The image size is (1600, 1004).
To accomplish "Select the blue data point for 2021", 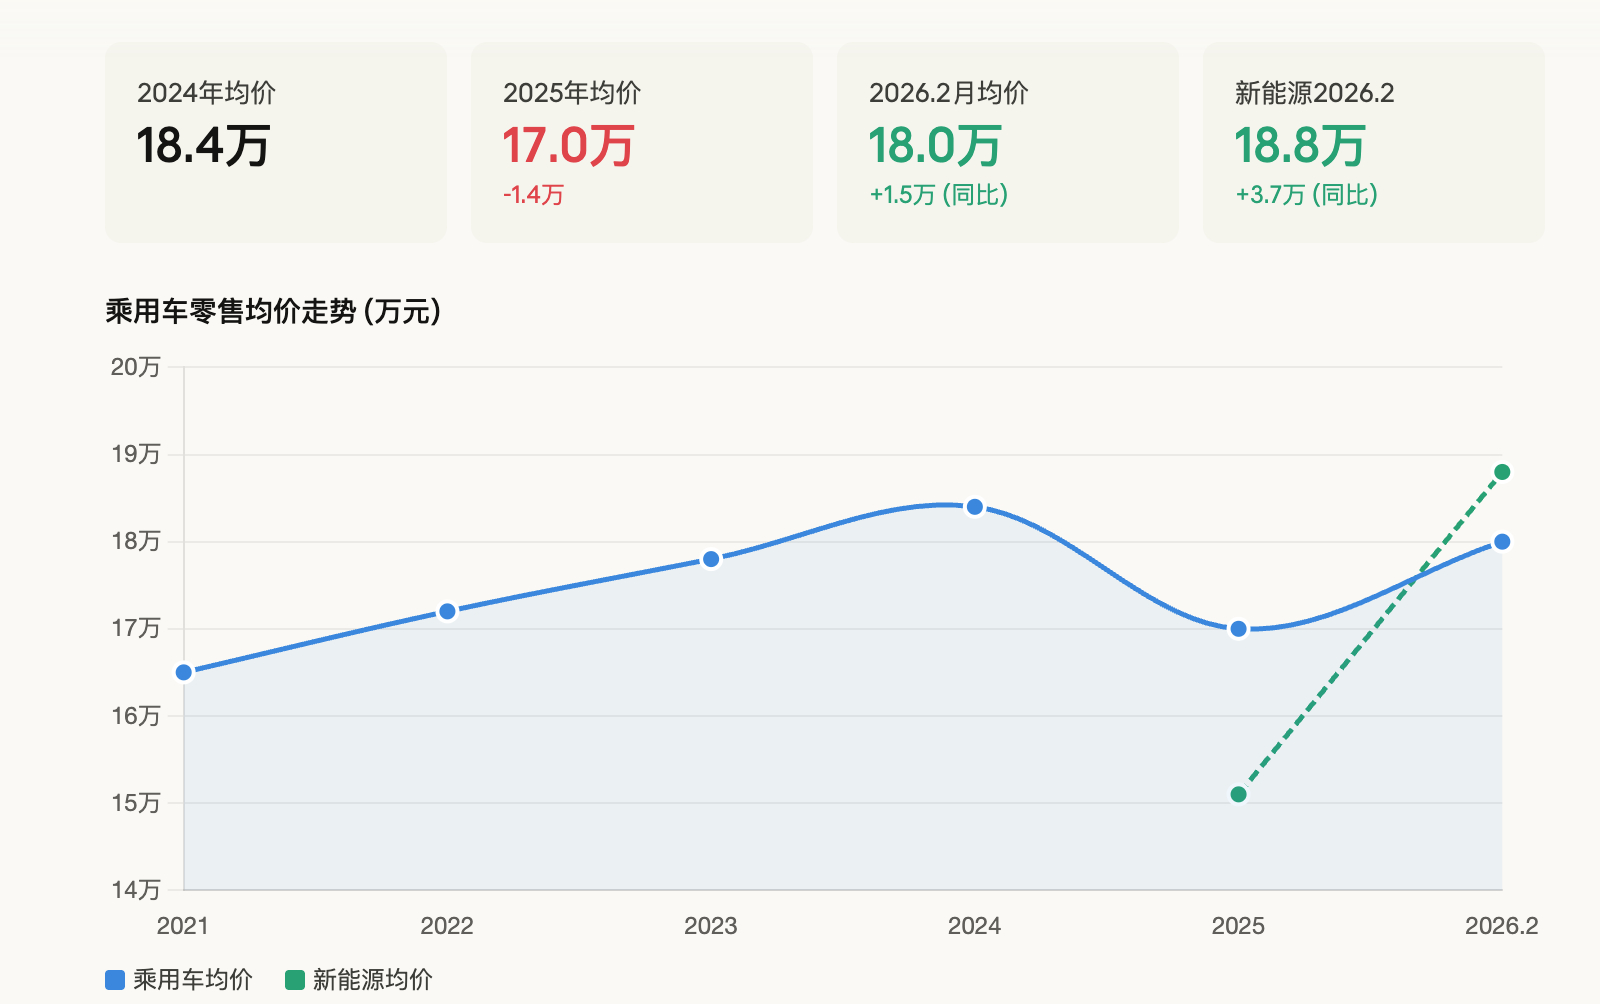I will pyautogui.click(x=184, y=672).
